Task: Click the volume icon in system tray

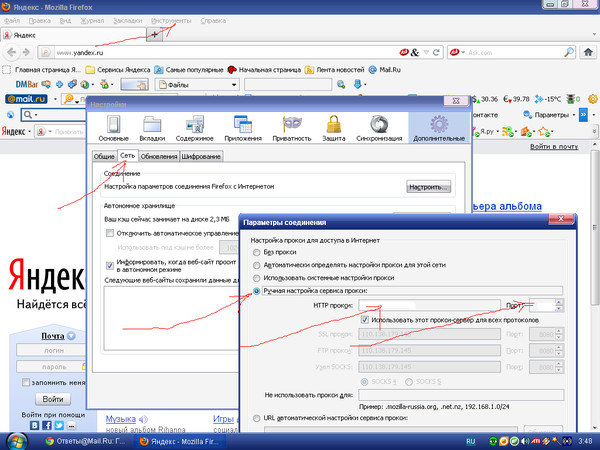Action: 525,442
